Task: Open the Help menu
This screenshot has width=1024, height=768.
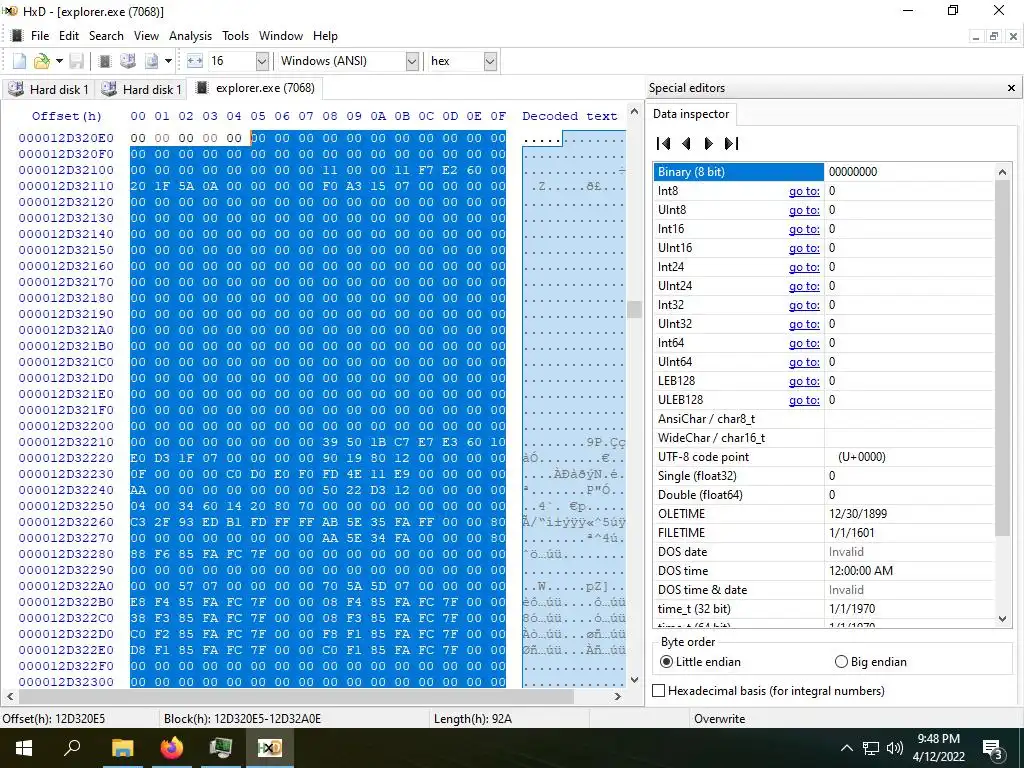Action: 325,36
